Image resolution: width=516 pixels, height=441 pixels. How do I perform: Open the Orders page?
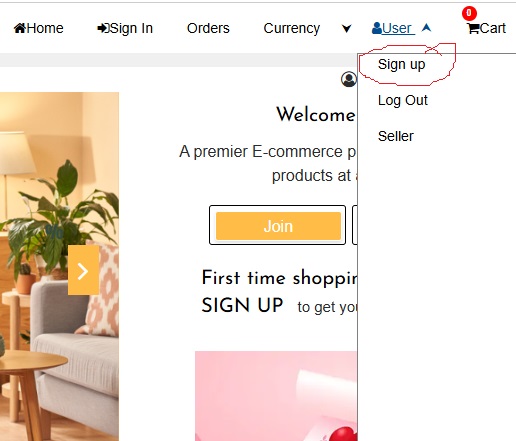(x=208, y=28)
